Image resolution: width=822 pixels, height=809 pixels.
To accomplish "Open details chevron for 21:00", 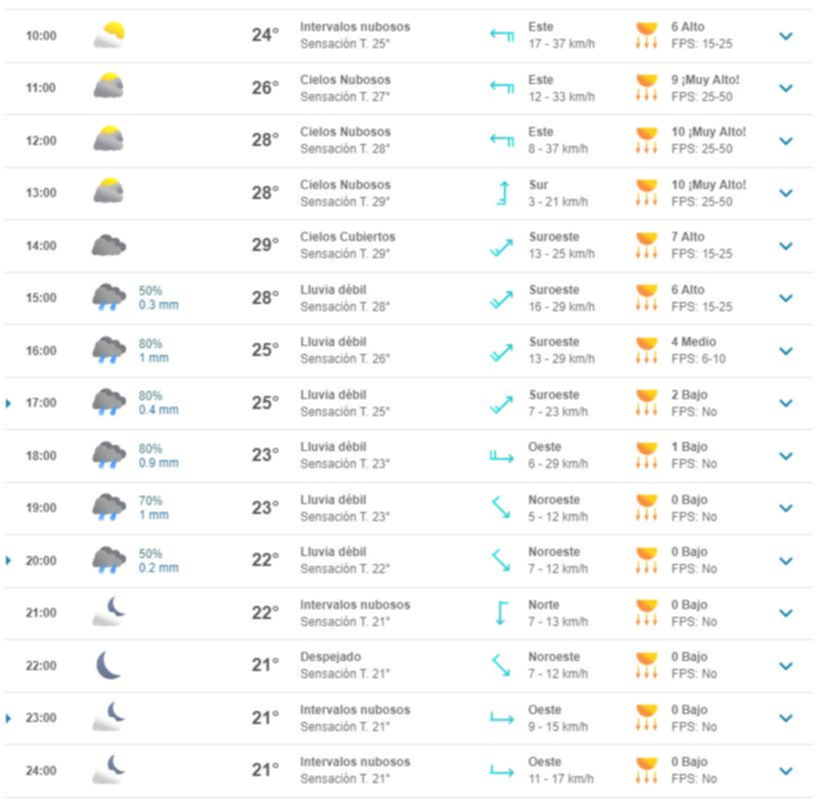I will [786, 613].
